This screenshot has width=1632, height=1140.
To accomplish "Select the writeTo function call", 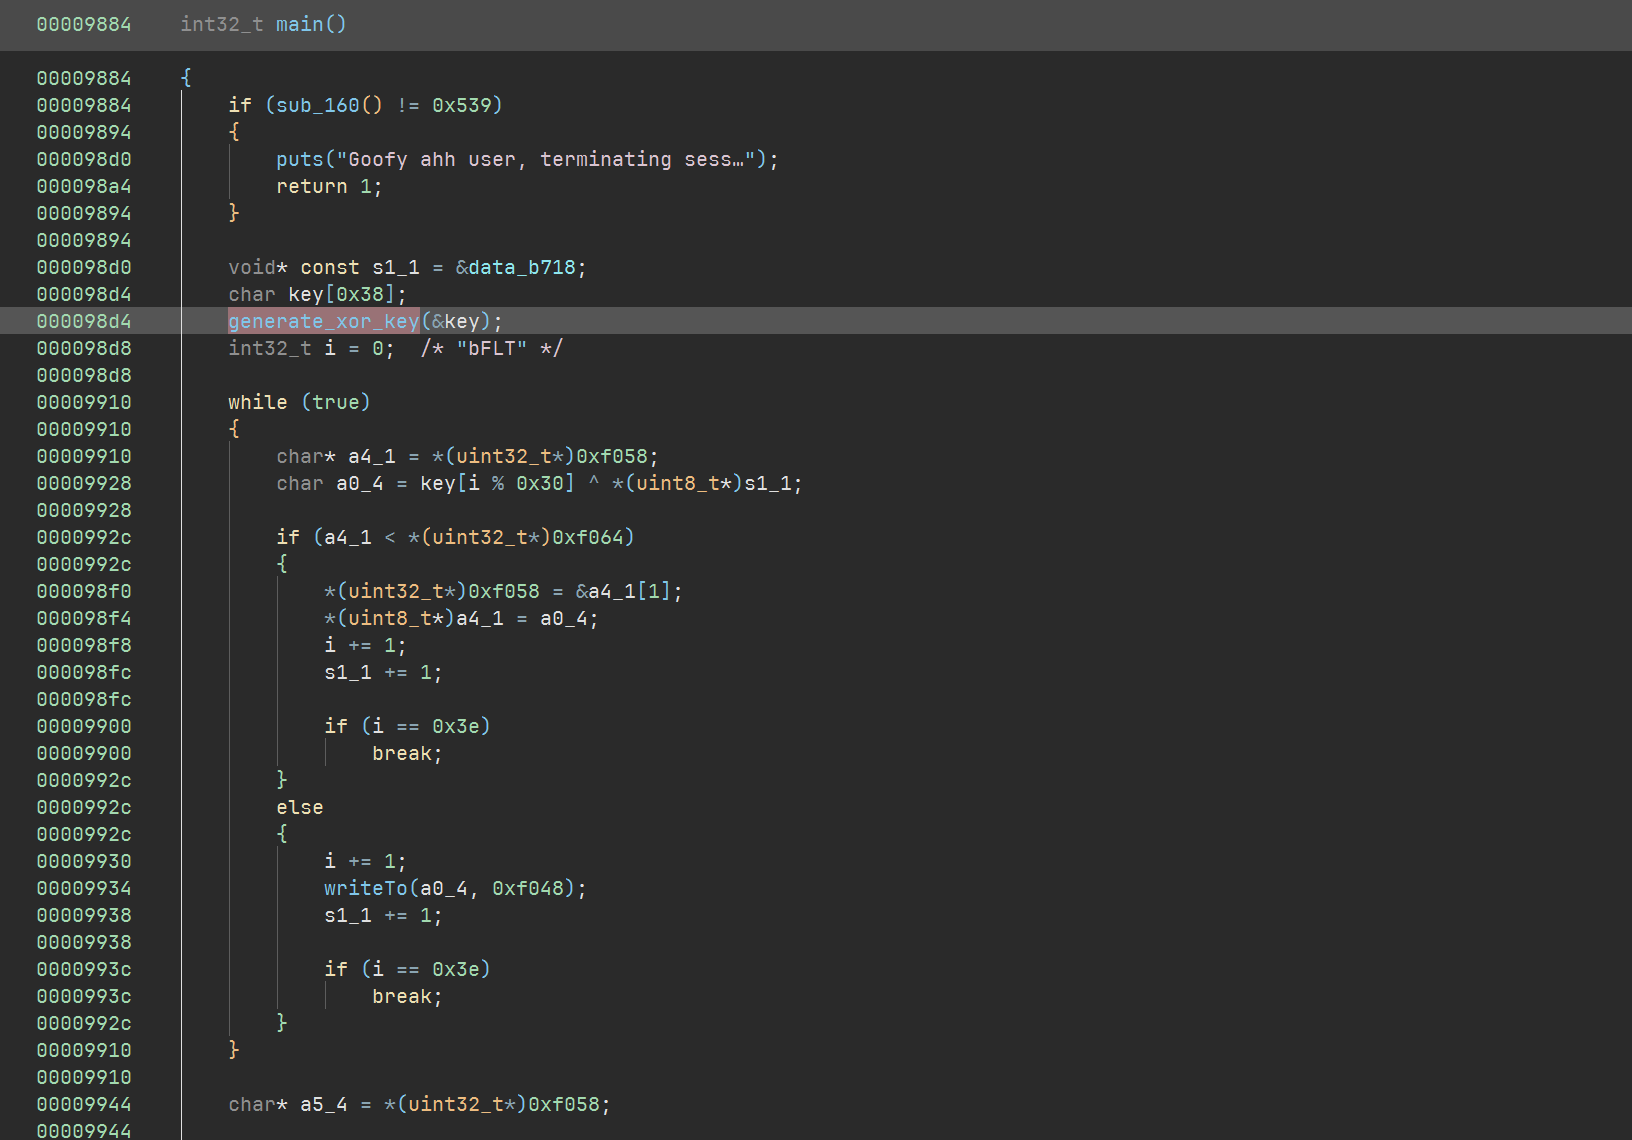I will 365,888.
